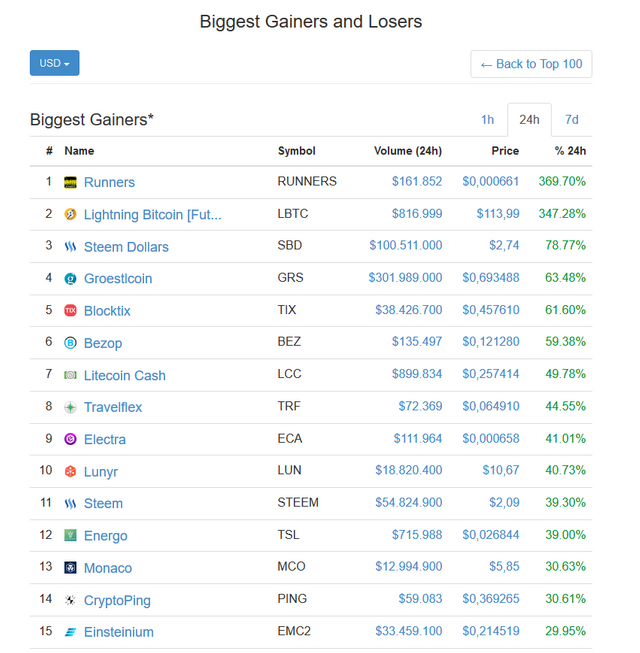Image resolution: width=640 pixels, height=653 pixels.
Task: Click the Symbol column header
Action: click(296, 151)
